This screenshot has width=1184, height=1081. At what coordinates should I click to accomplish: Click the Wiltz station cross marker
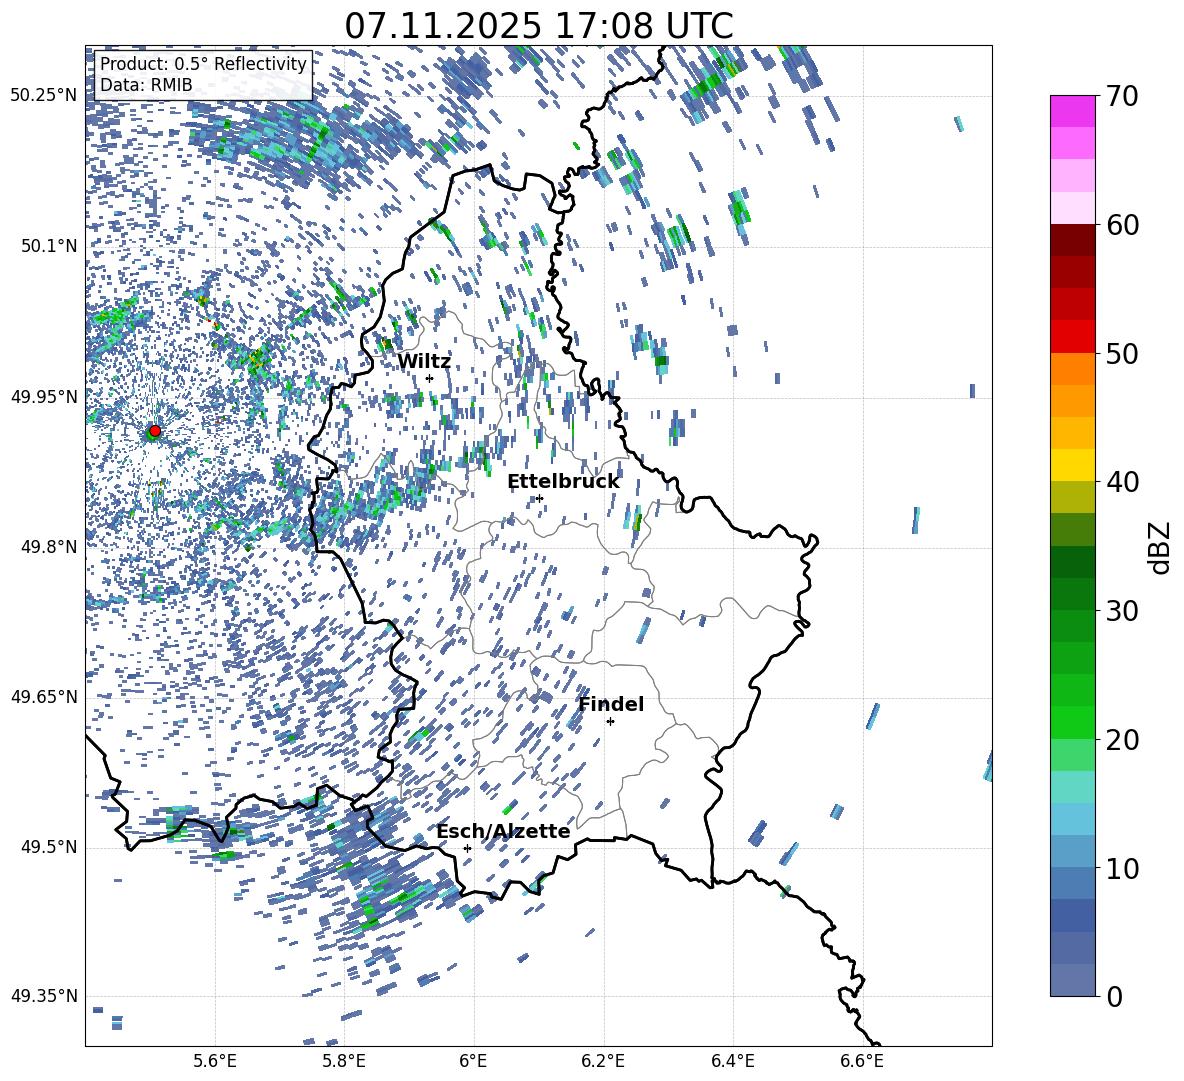pyautogui.click(x=430, y=378)
